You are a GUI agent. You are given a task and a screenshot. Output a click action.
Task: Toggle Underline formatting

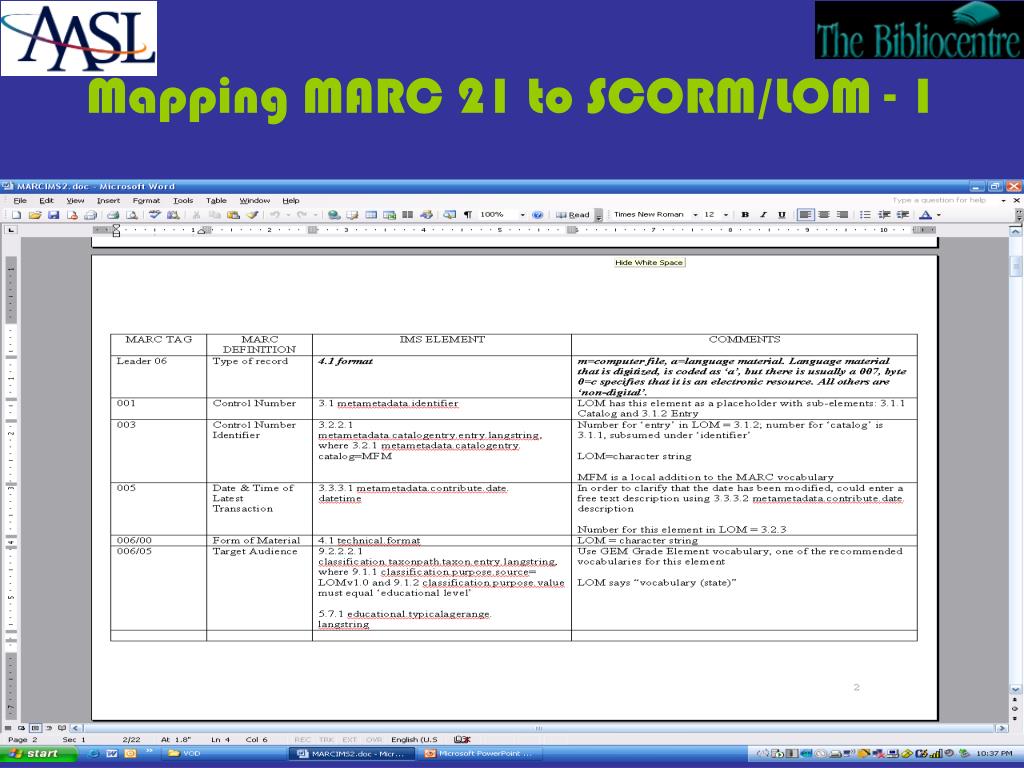(782, 215)
